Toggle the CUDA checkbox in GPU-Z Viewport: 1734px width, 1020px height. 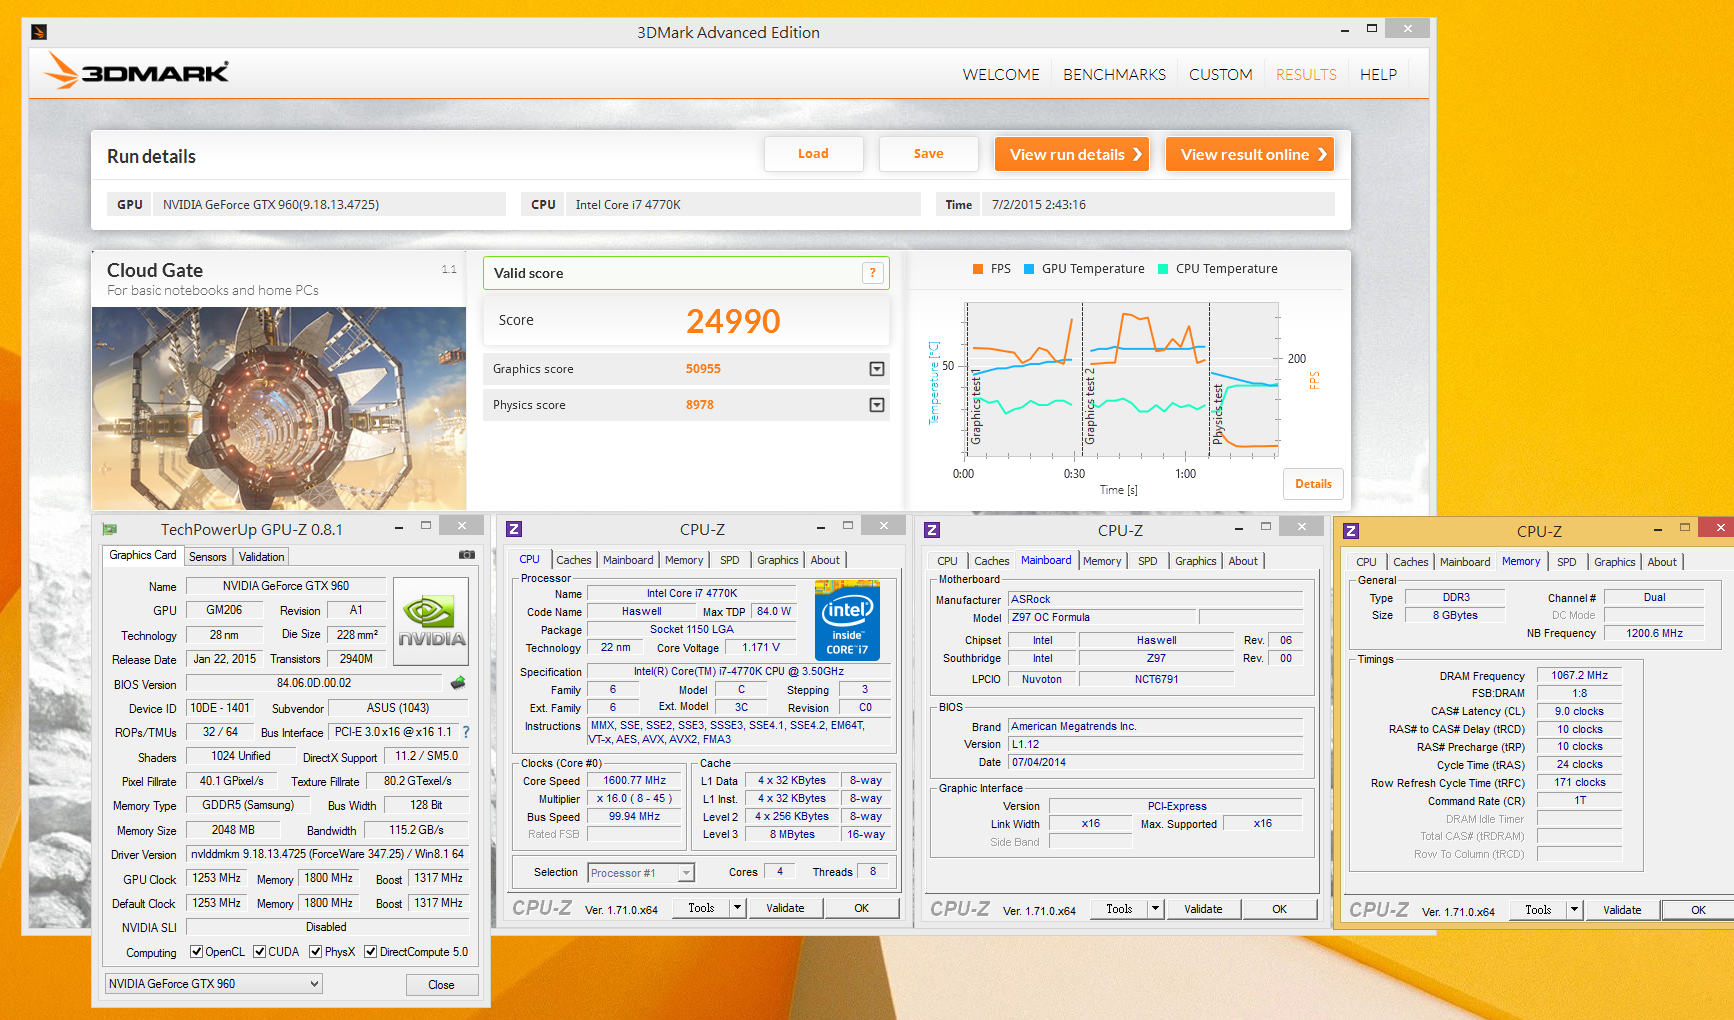pyautogui.click(x=260, y=952)
